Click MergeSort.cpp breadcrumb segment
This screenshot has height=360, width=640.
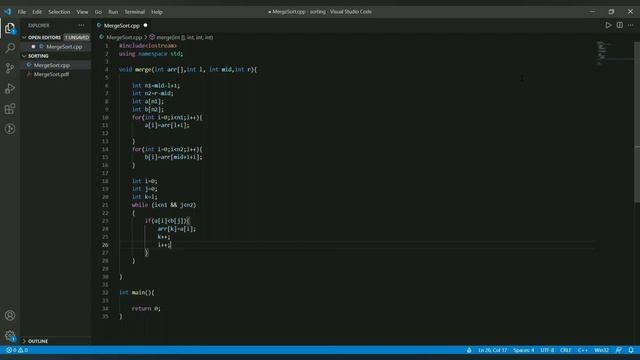(x=124, y=37)
